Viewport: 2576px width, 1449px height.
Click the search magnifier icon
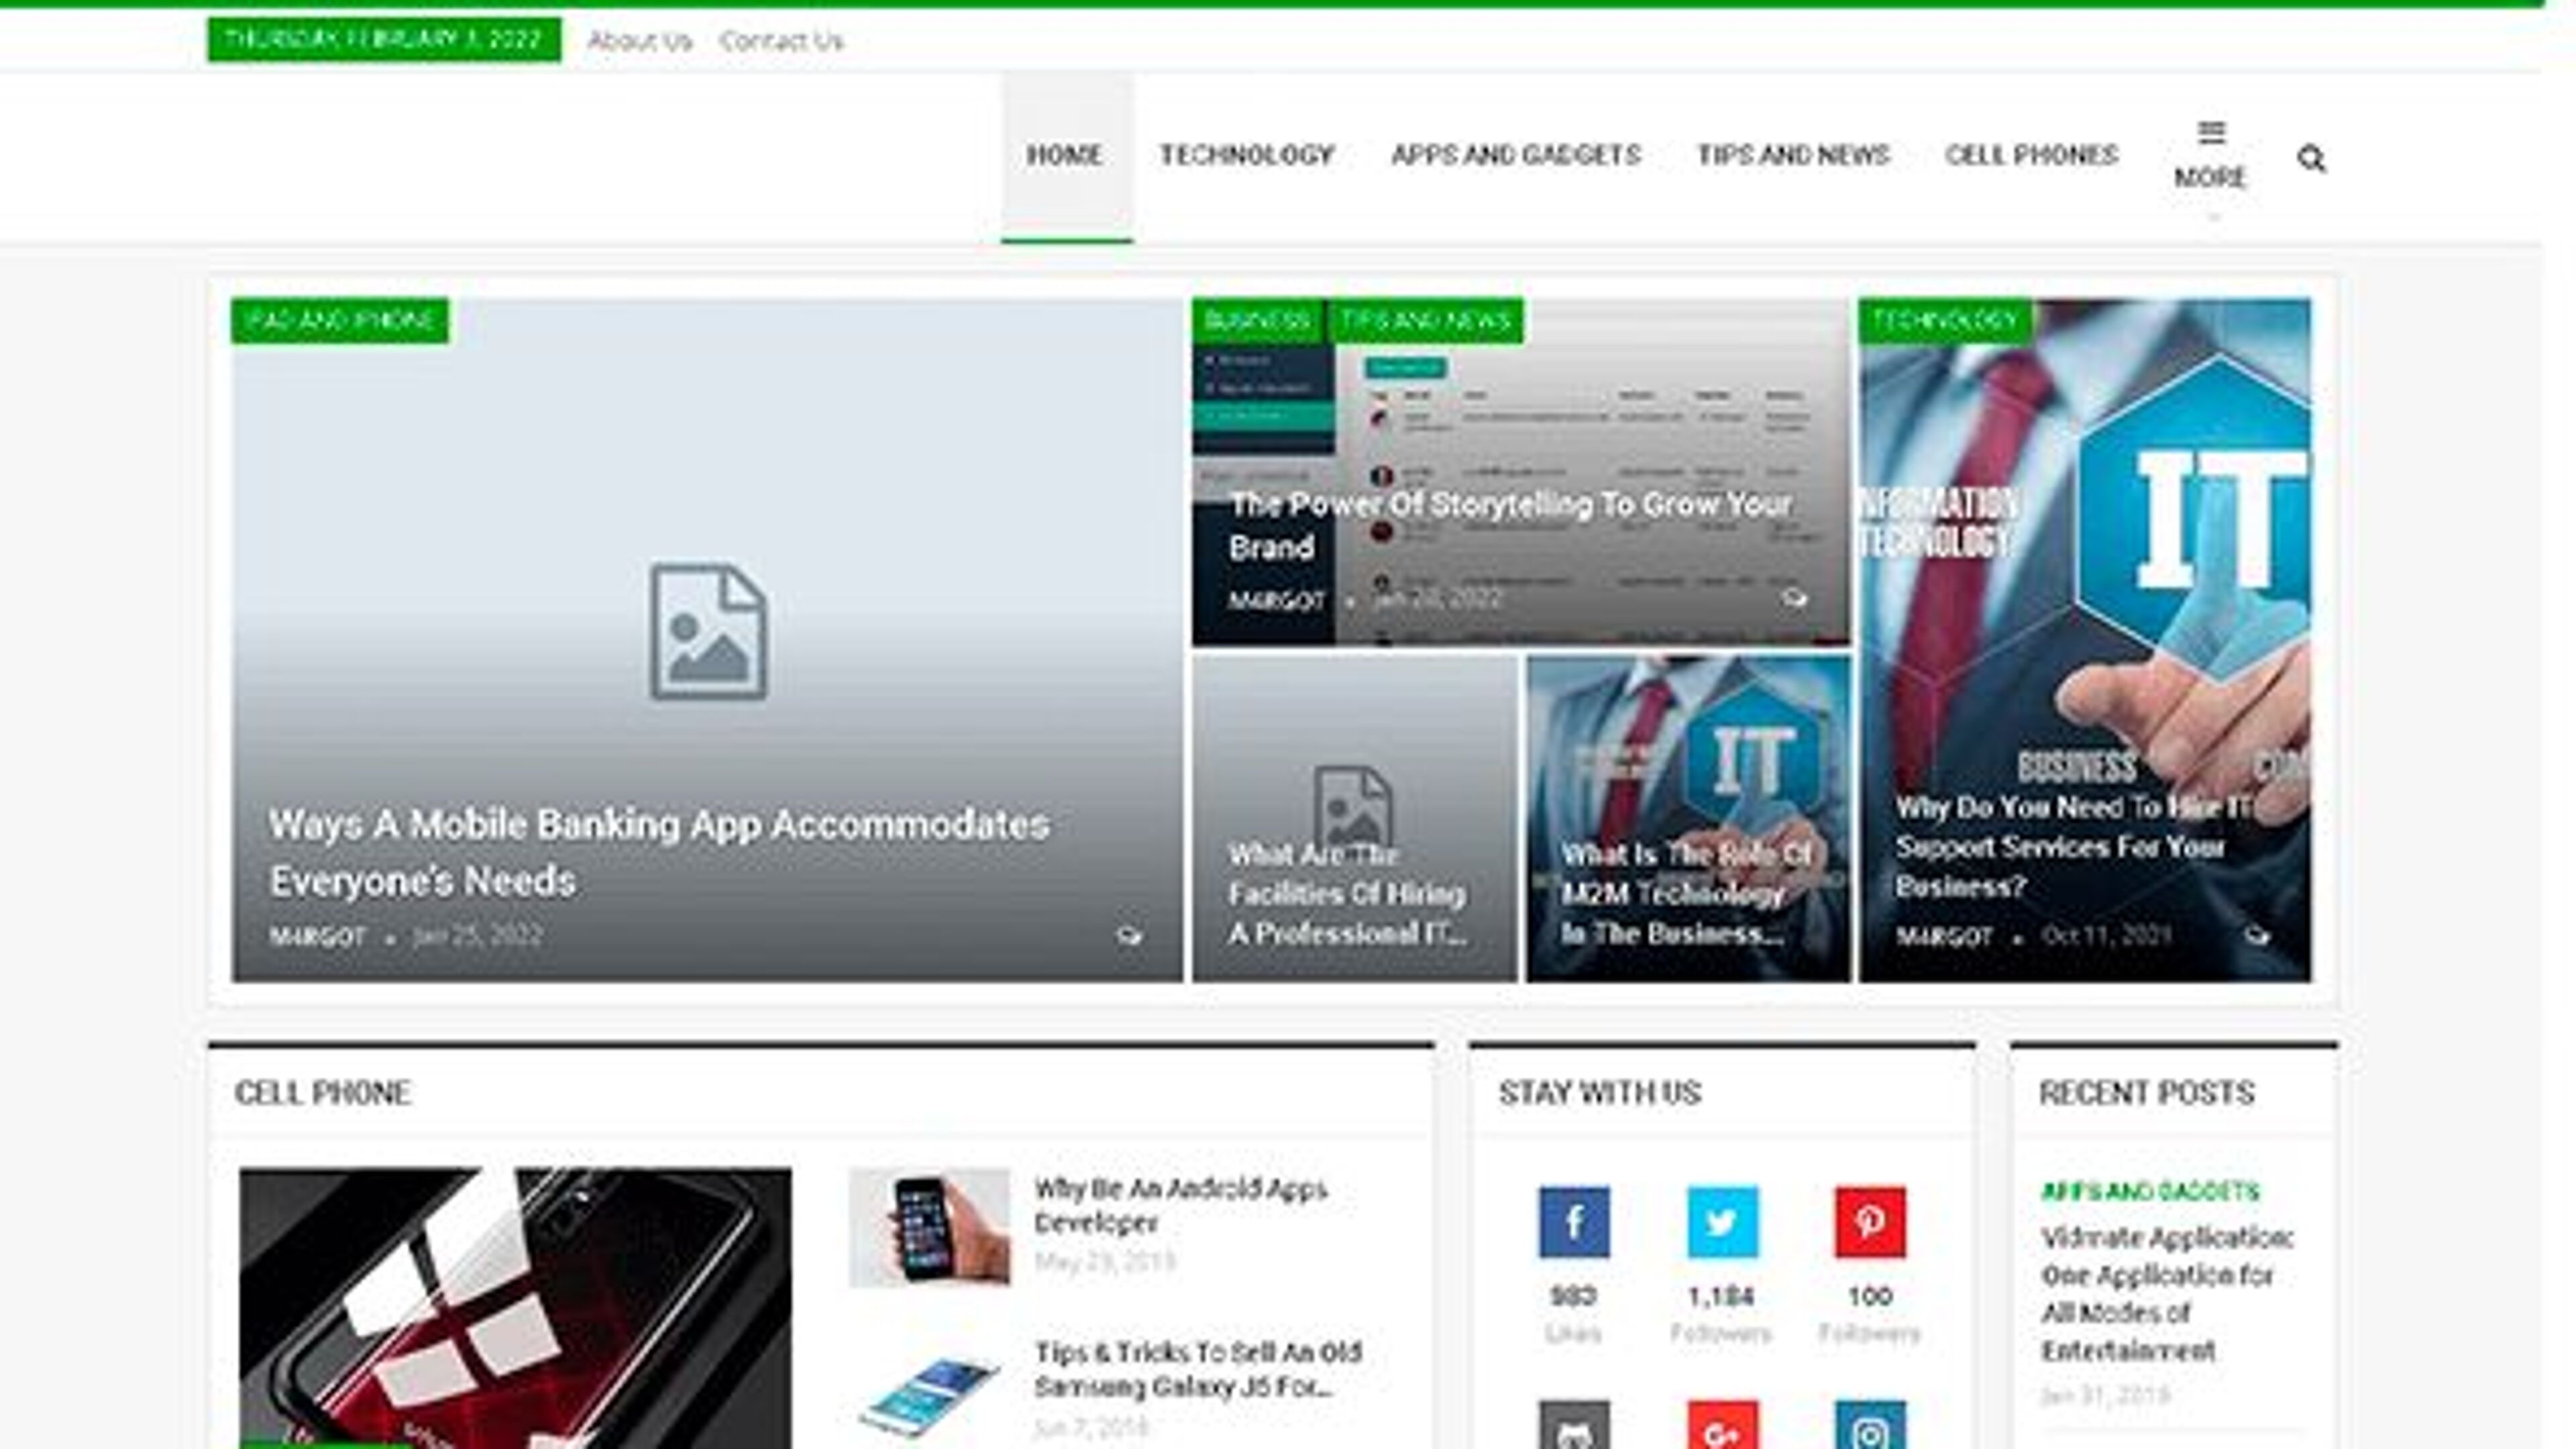tap(2310, 158)
